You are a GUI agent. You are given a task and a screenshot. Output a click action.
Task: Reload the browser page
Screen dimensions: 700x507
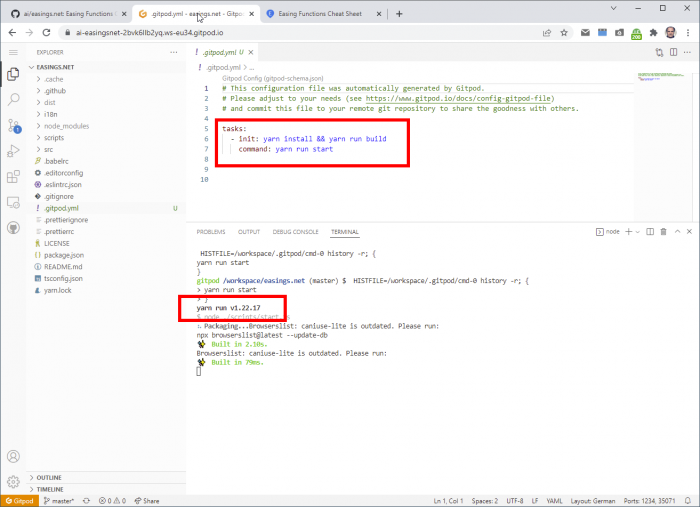(x=46, y=33)
